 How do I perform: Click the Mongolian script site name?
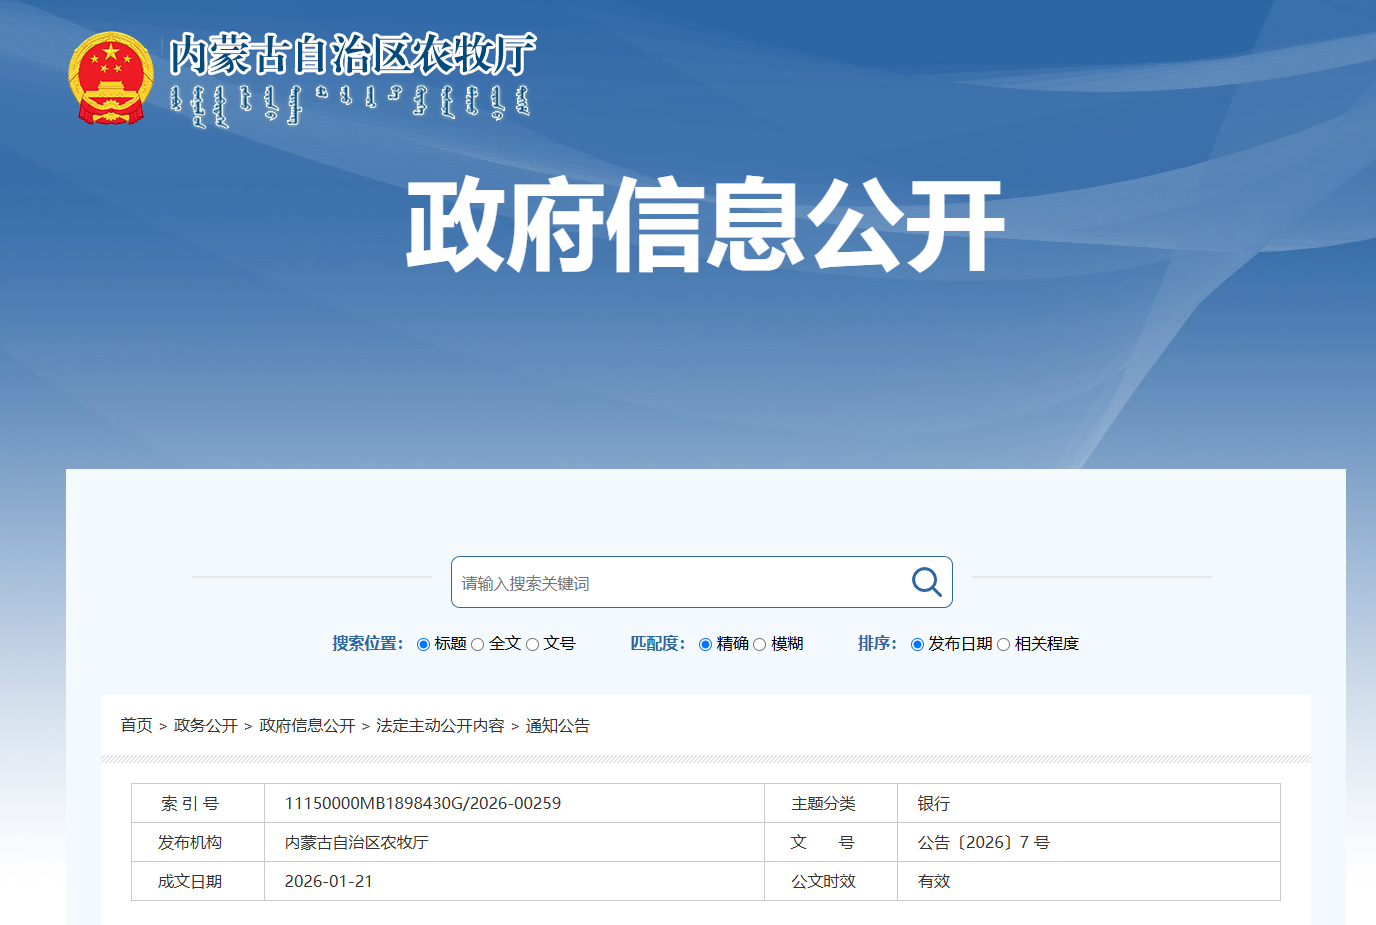point(350,104)
